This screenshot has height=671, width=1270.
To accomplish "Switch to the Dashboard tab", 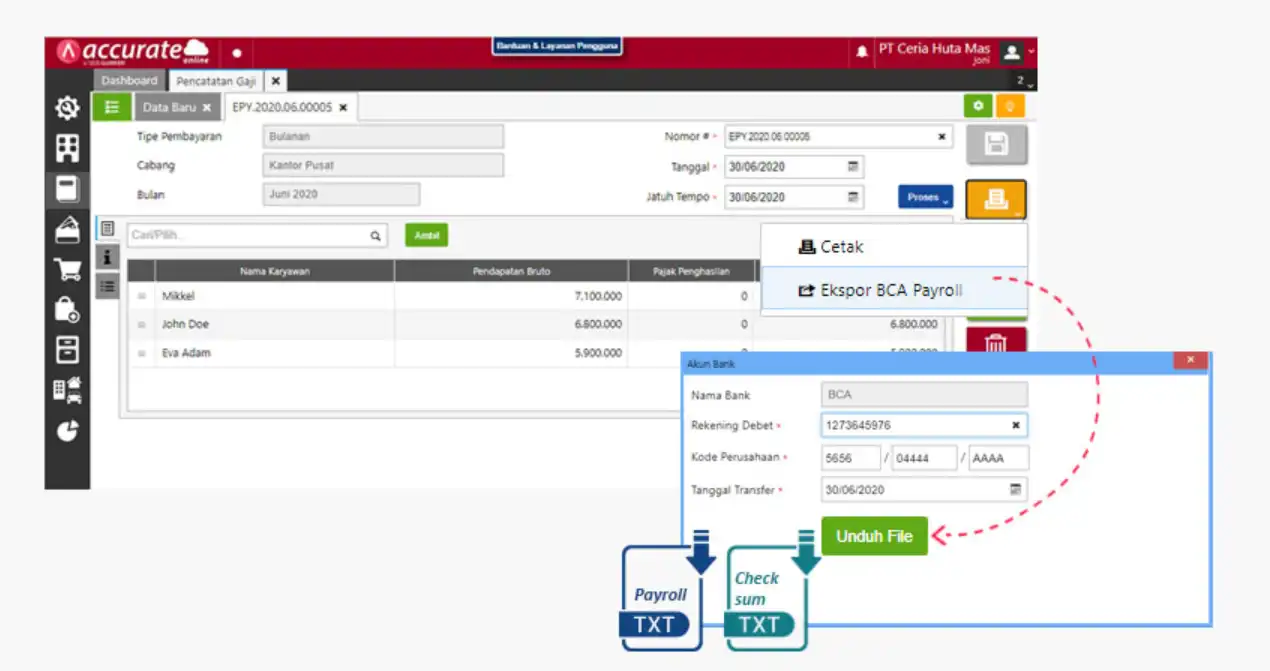I will (129, 80).
